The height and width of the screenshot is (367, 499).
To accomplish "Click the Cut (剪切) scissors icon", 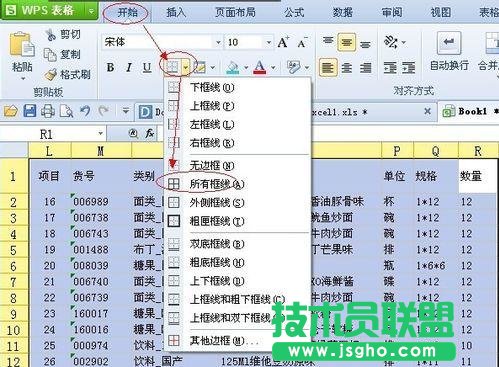I will pos(51,34).
